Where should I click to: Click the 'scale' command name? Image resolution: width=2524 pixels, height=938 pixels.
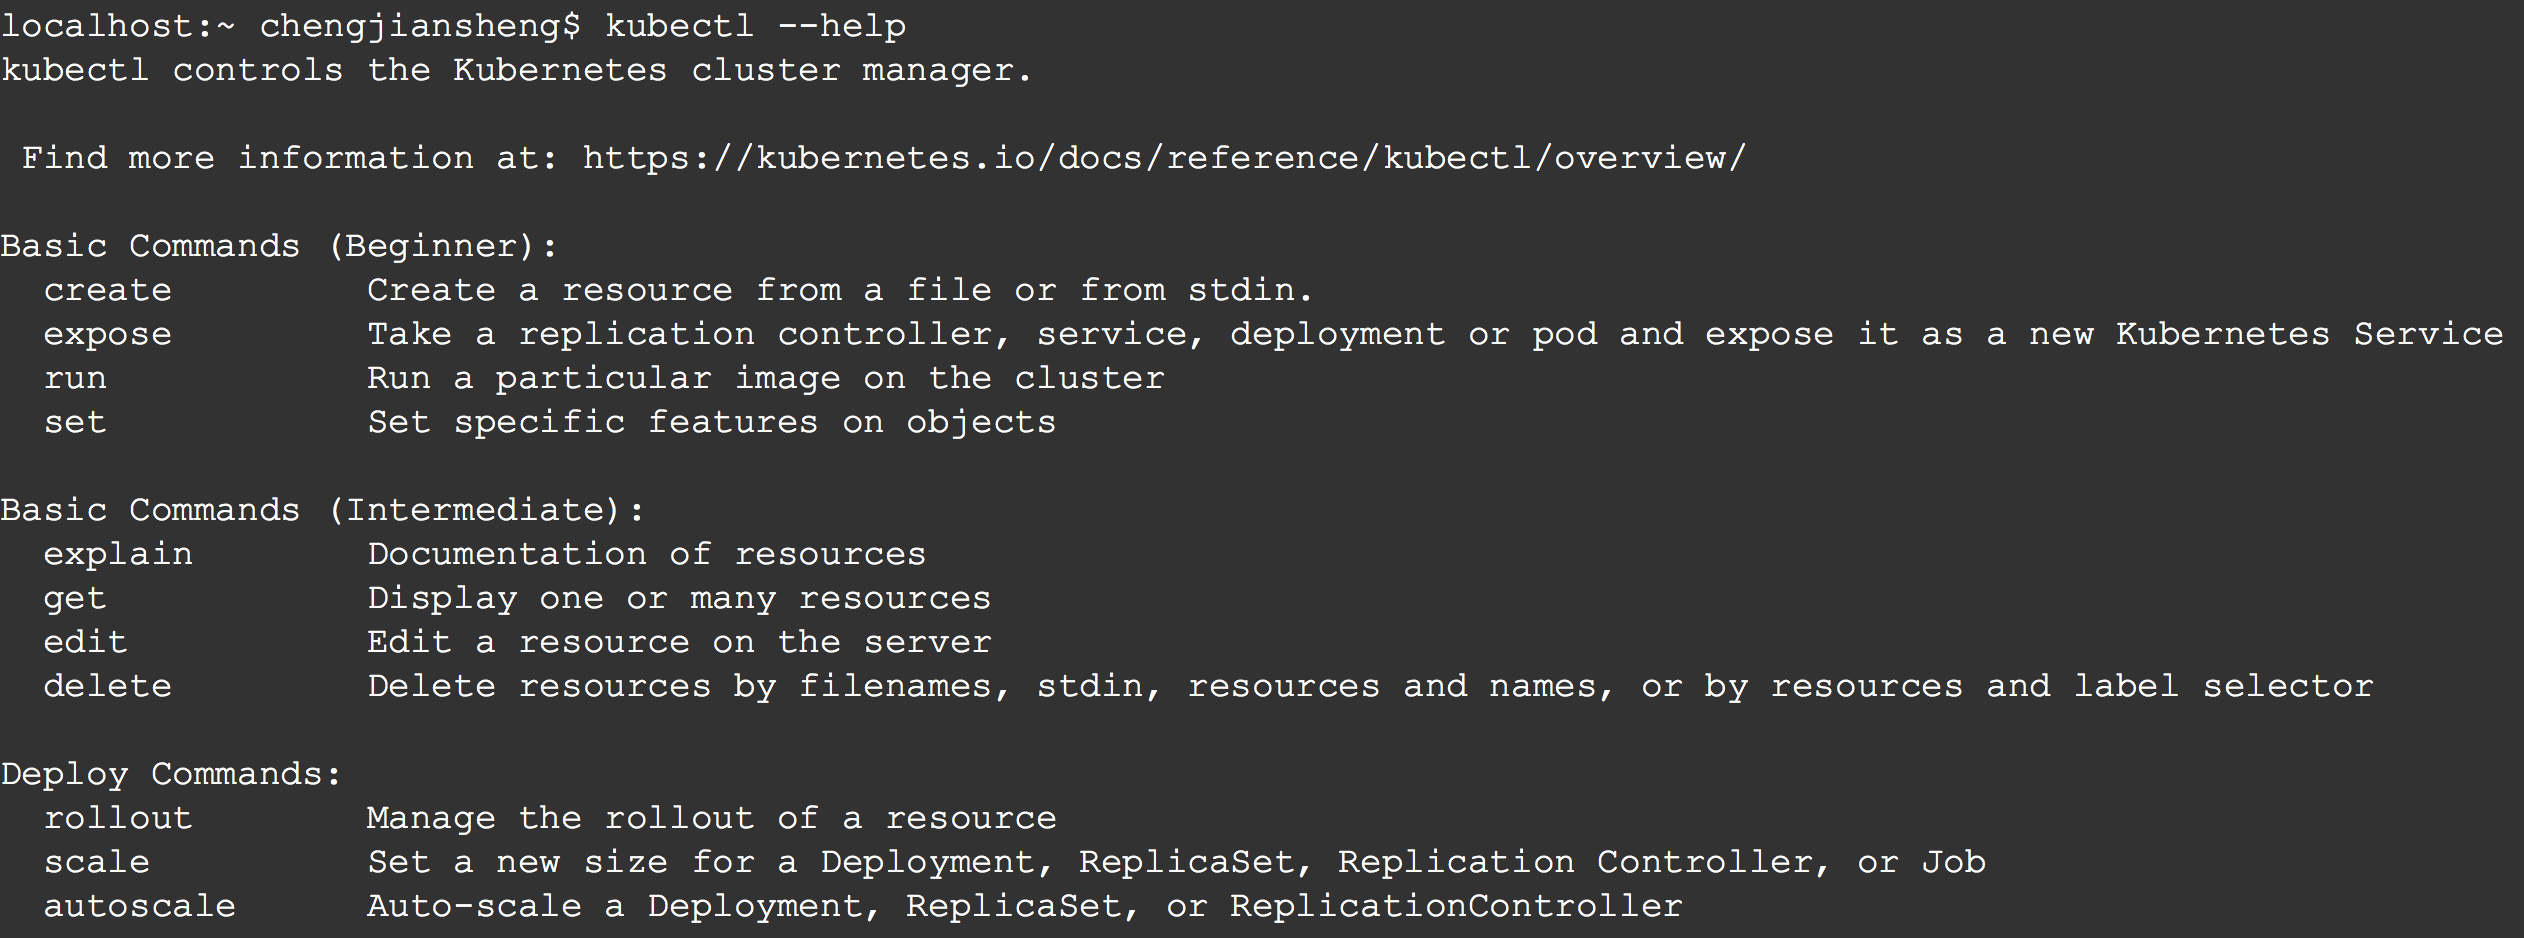96,862
